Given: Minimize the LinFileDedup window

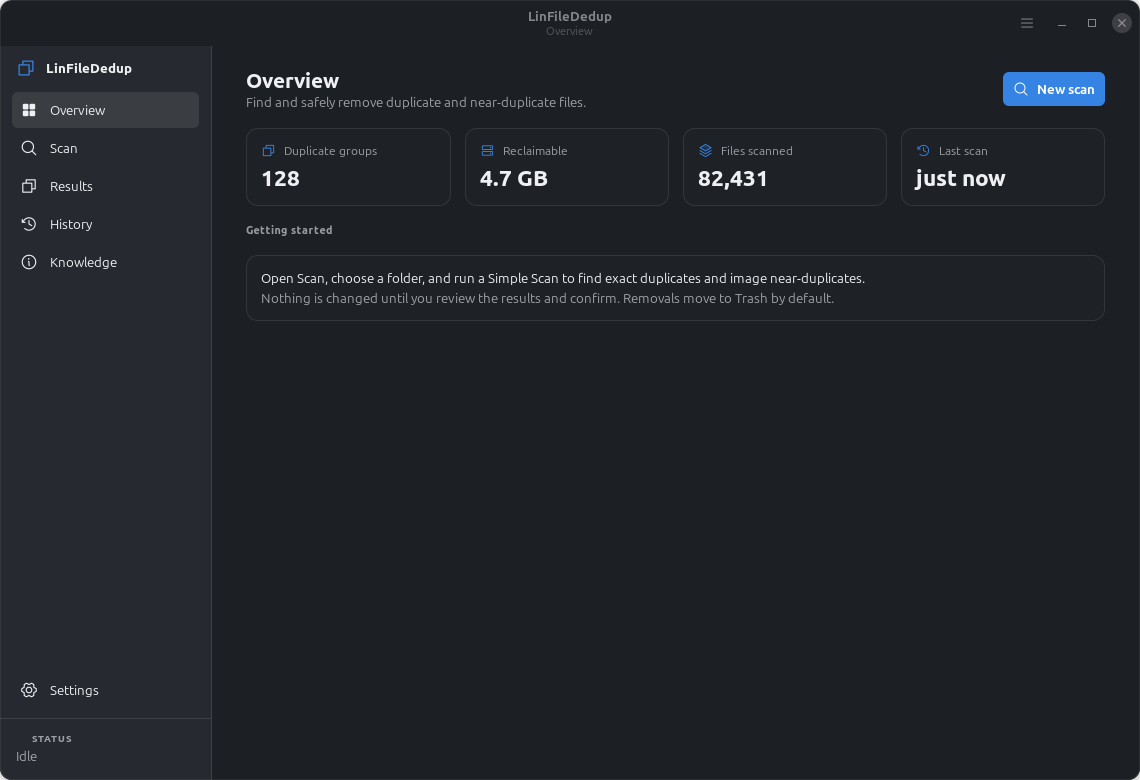Looking at the screenshot, I should (1062, 23).
